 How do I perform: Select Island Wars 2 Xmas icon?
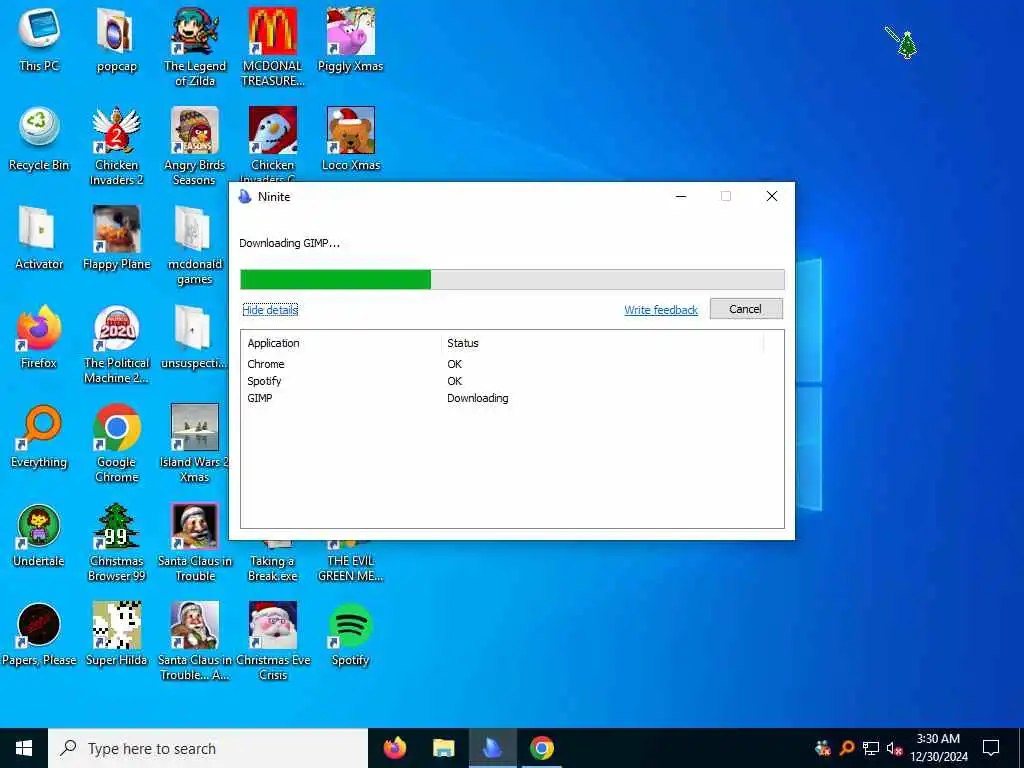point(195,443)
